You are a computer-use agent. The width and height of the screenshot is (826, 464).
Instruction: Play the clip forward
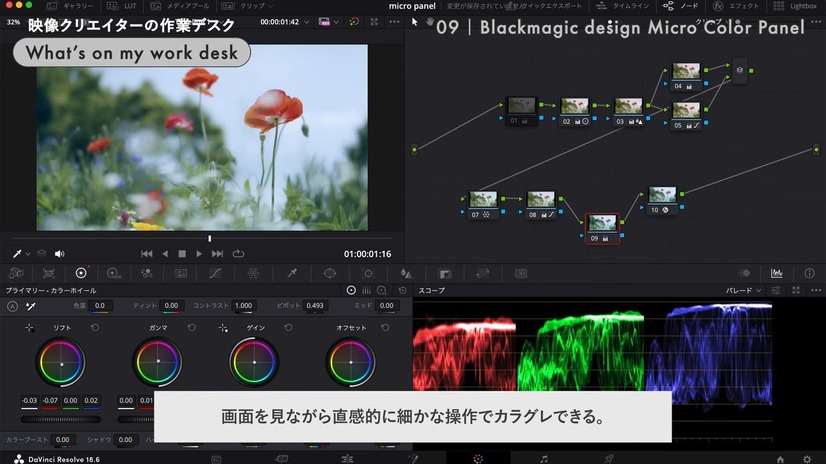point(199,254)
